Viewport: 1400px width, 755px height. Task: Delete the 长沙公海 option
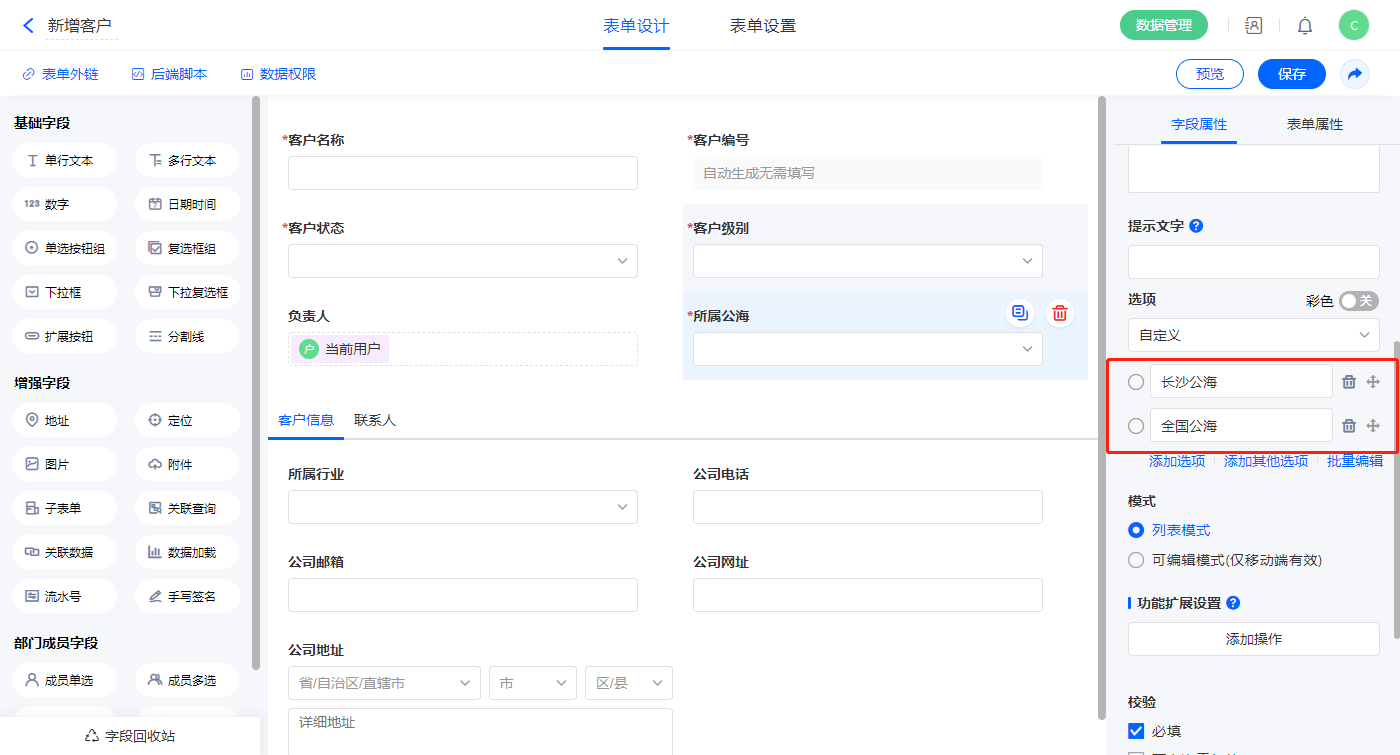(1349, 382)
